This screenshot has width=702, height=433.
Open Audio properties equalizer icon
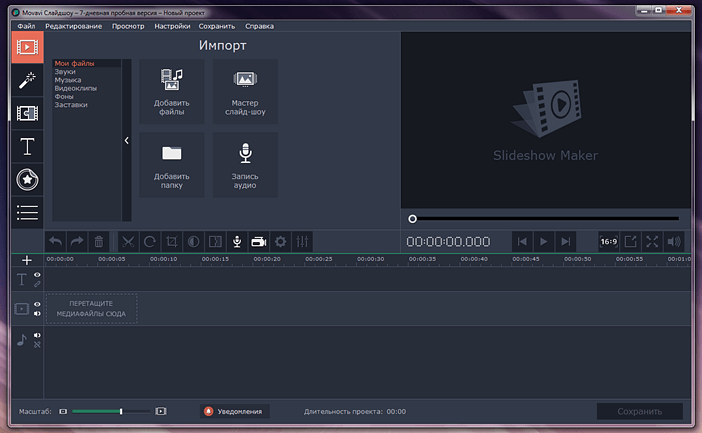click(x=302, y=242)
